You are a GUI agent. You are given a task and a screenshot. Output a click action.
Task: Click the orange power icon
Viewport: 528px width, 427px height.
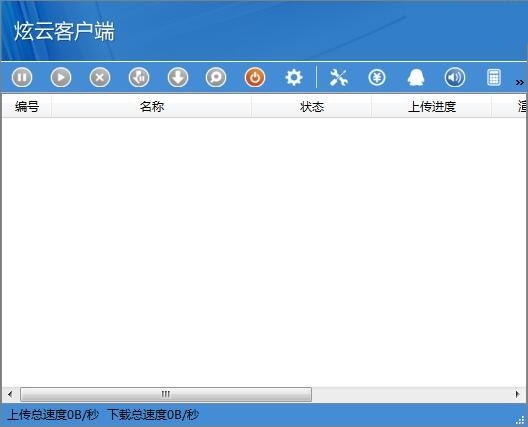tap(255, 77)
